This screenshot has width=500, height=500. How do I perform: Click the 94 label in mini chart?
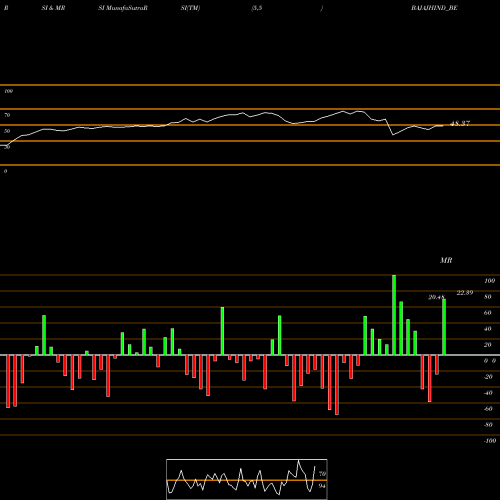click(x=322, y=486)
